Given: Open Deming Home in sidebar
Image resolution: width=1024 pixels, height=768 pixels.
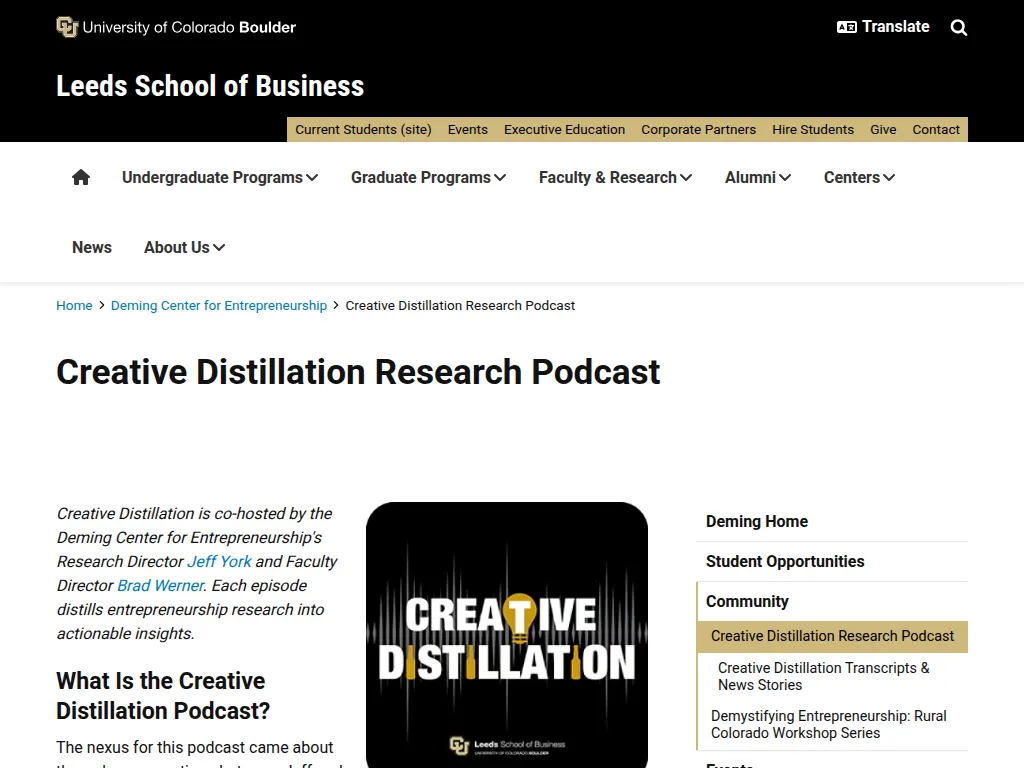Looking at the screenshot, I should (x=757, y=521).
